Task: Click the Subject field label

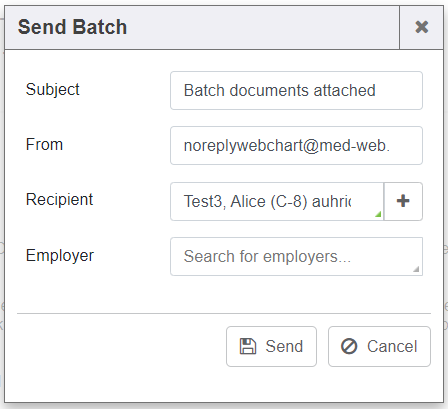Action: (53, 90)
